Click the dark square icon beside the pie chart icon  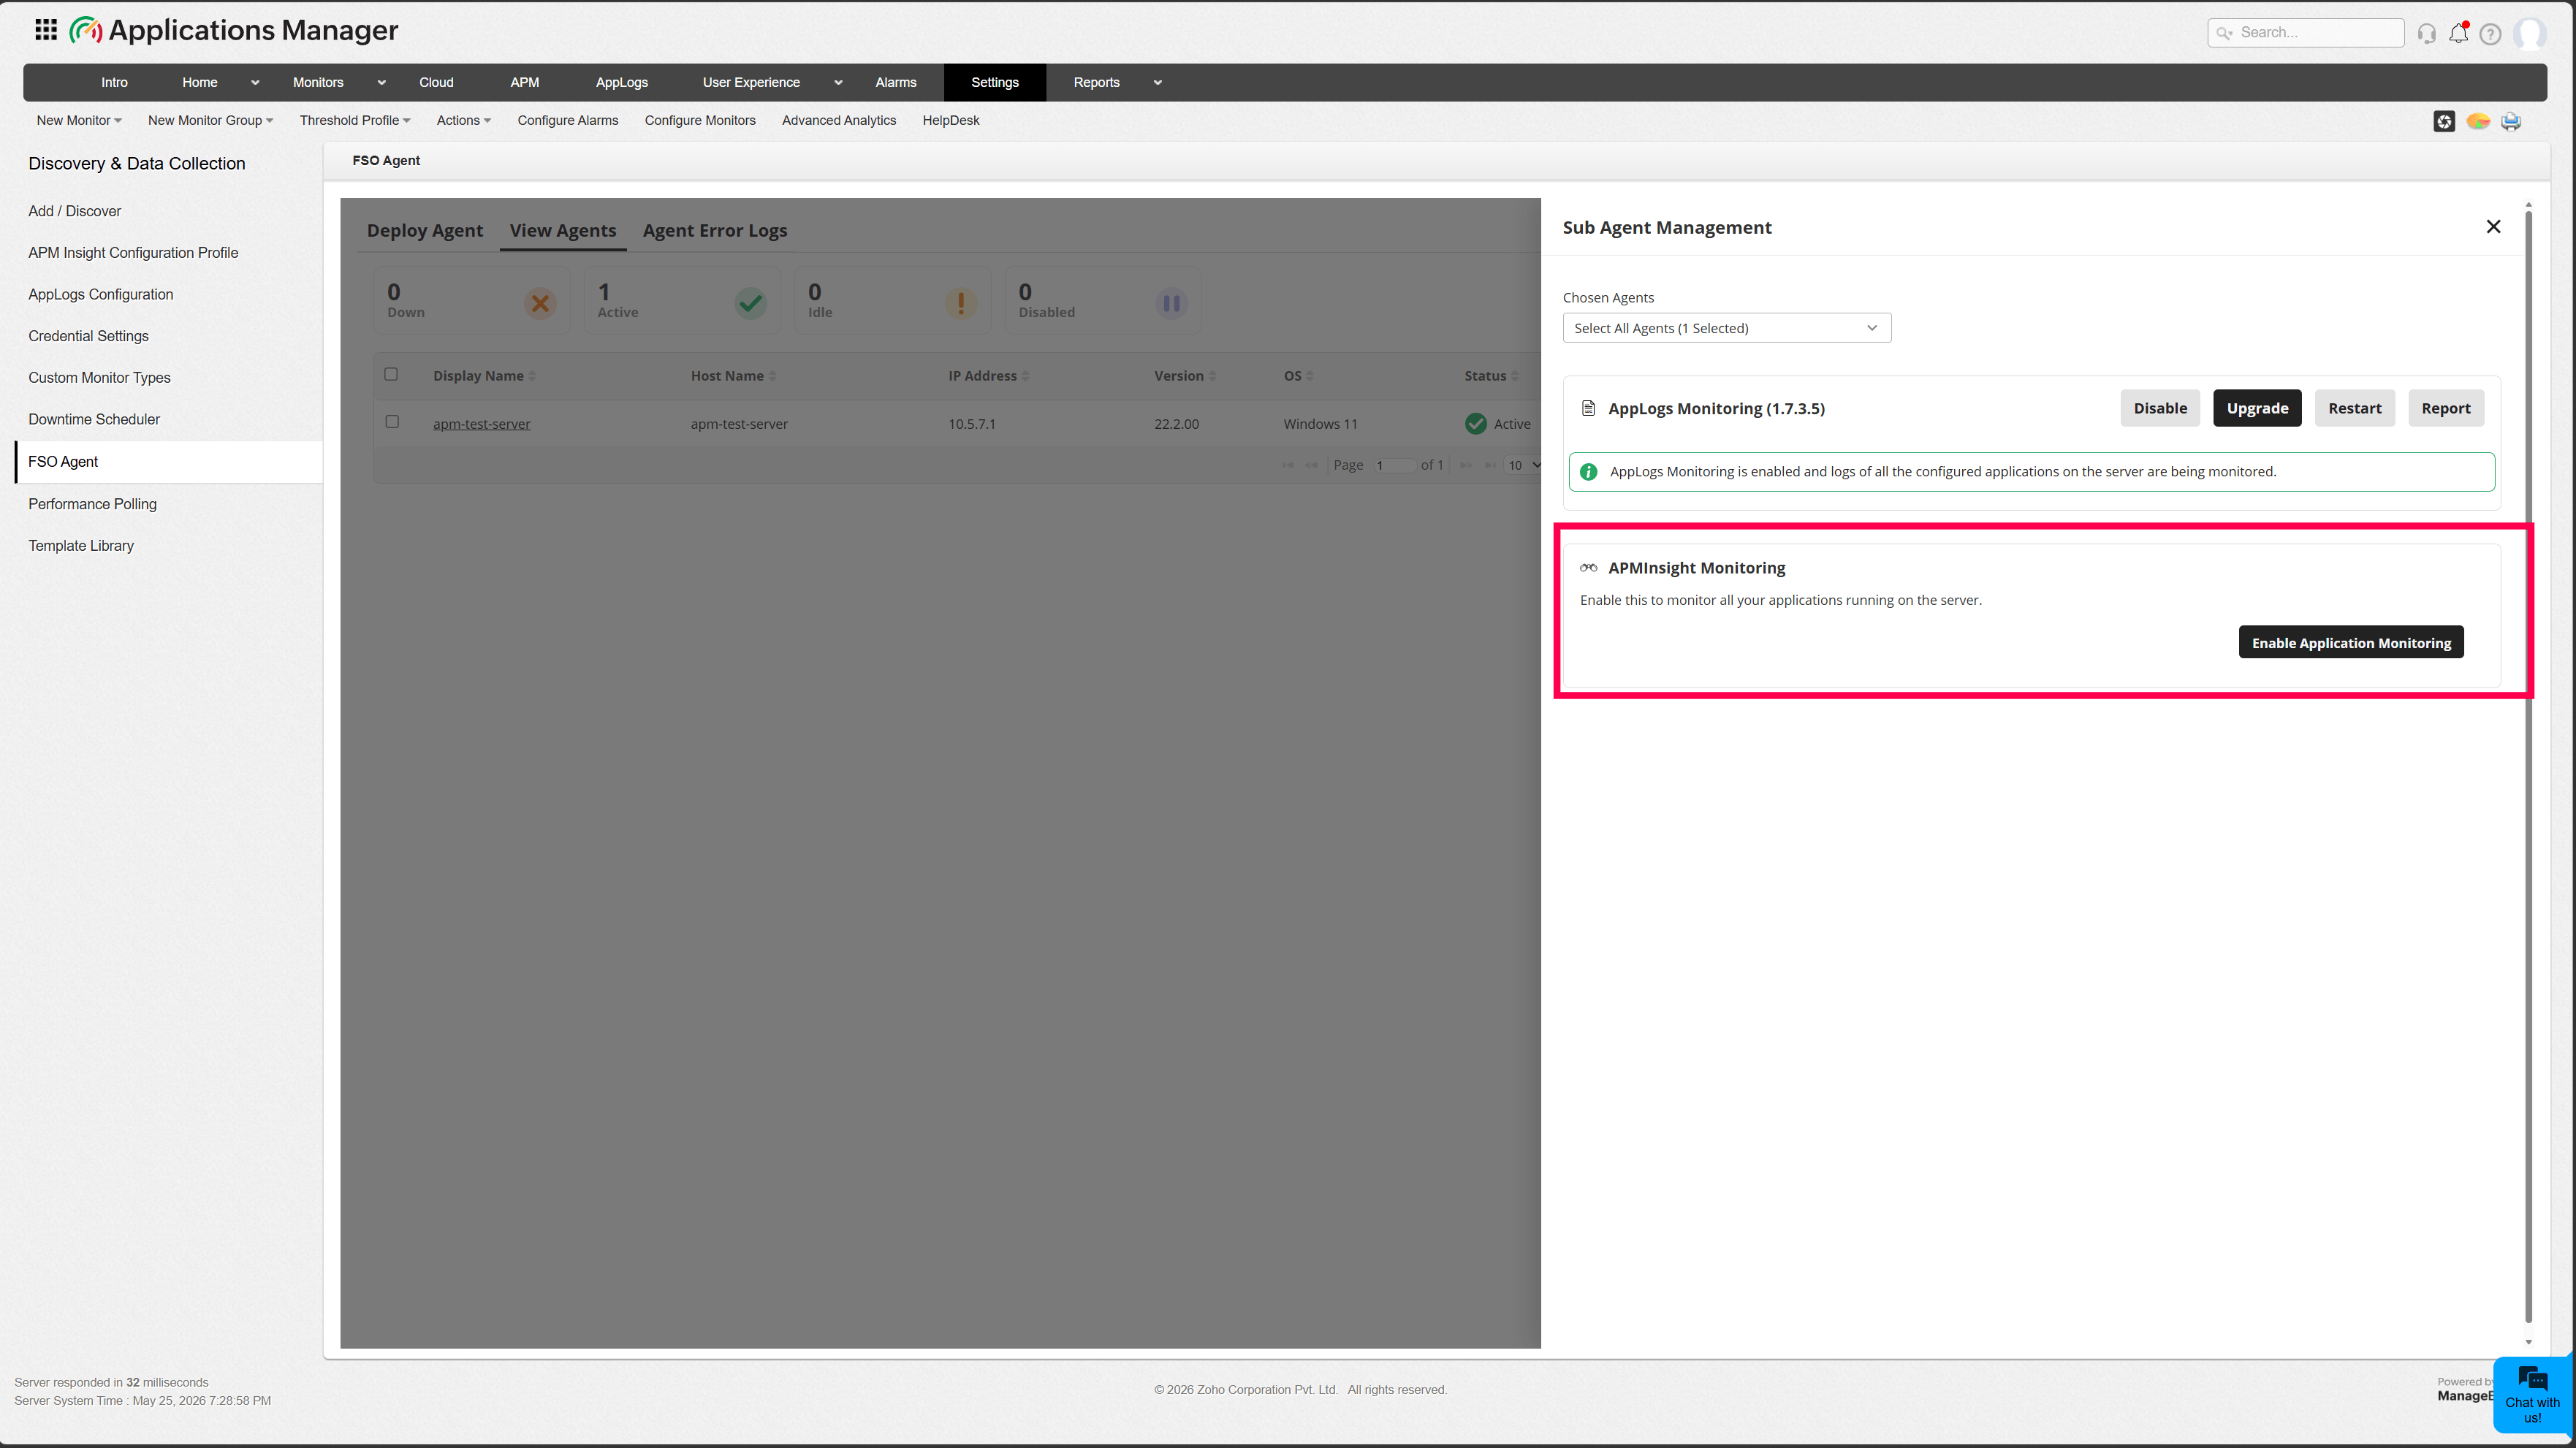coord(2444,121)
